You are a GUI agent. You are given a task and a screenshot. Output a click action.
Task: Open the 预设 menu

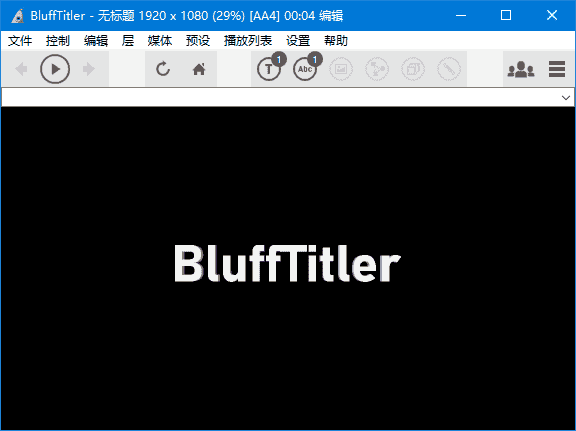click(x=198, y=40)
